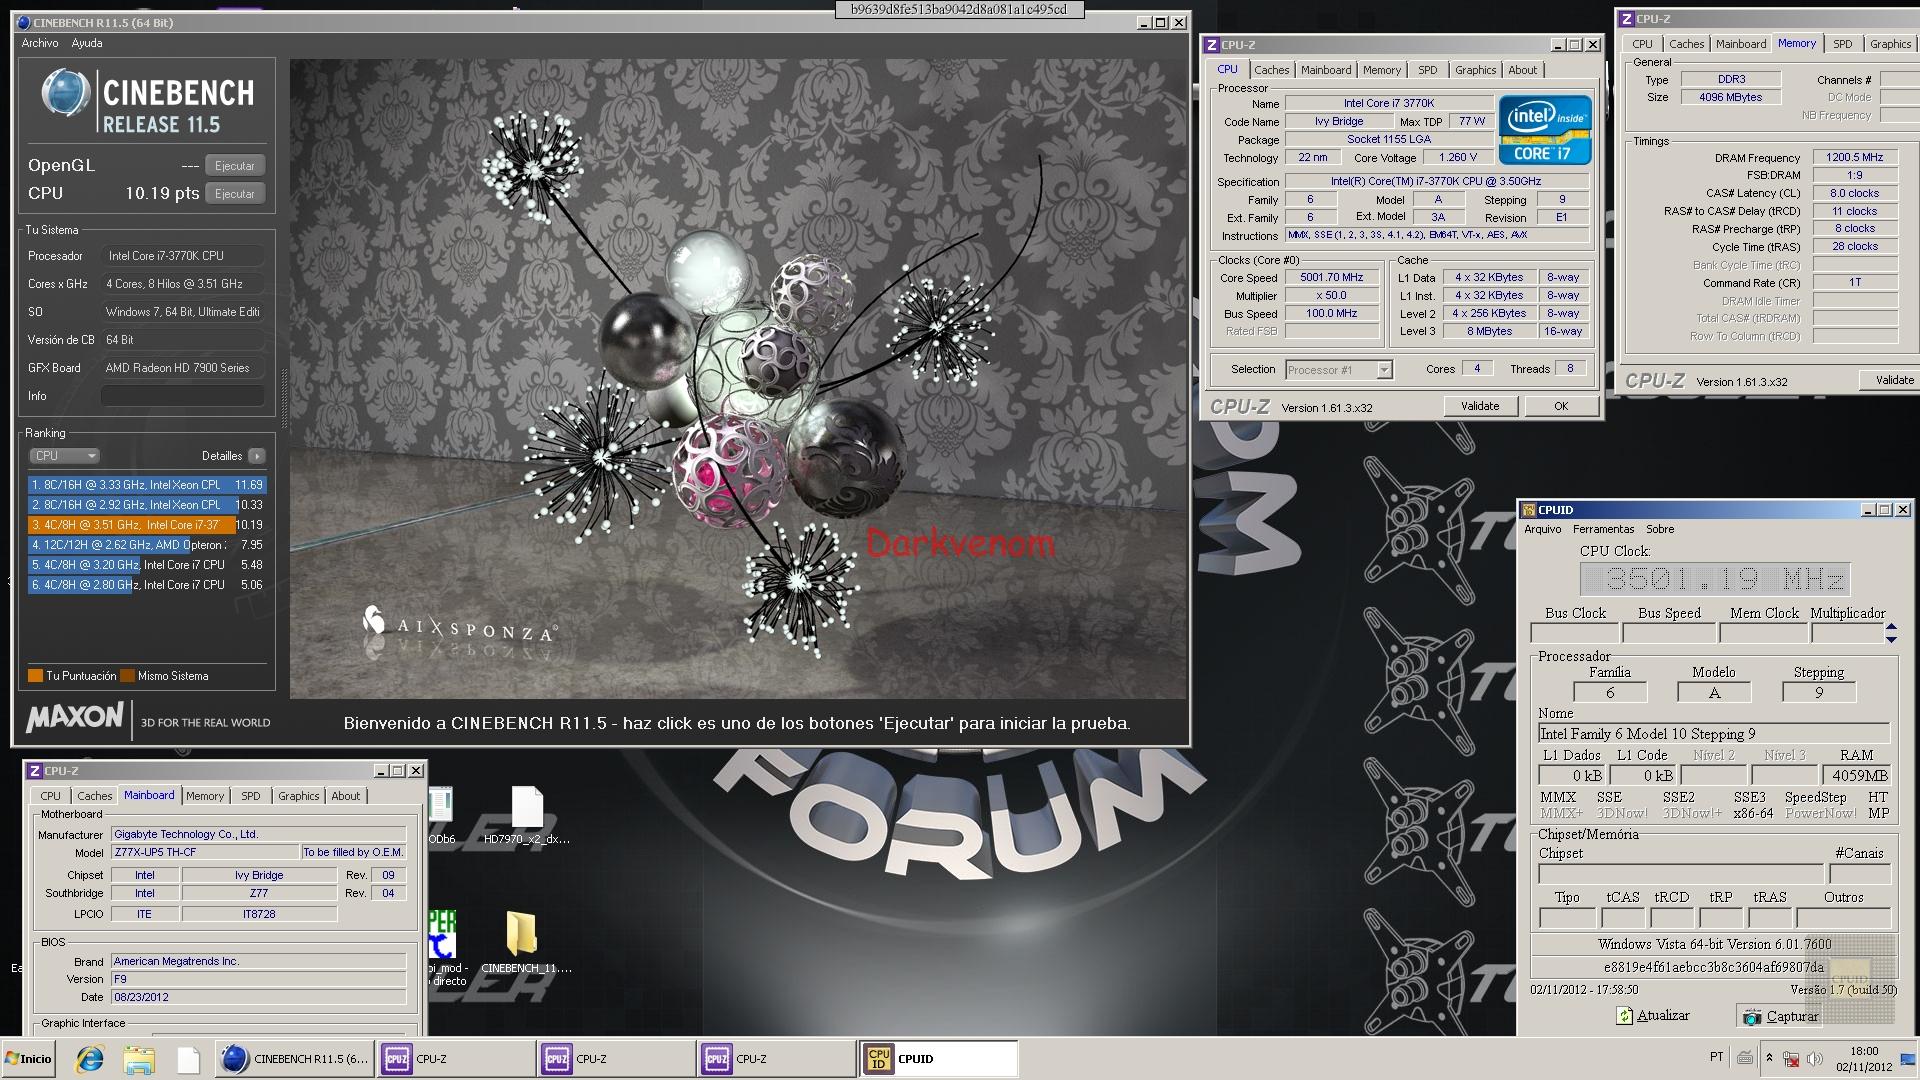Viewport: 1920px width, 1080px height.
Task: Click the CPUID window title icon
Action: pos(1529,510)
